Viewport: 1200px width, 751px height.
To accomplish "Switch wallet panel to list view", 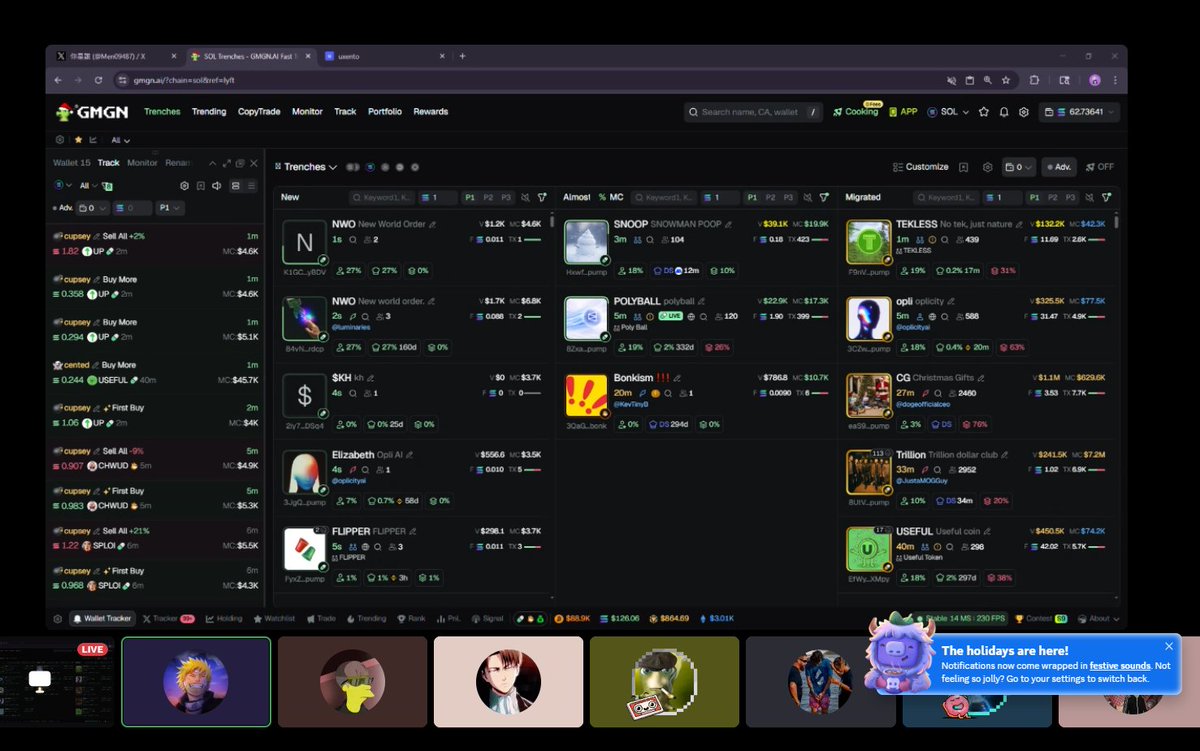I will (x=251, y=186).
